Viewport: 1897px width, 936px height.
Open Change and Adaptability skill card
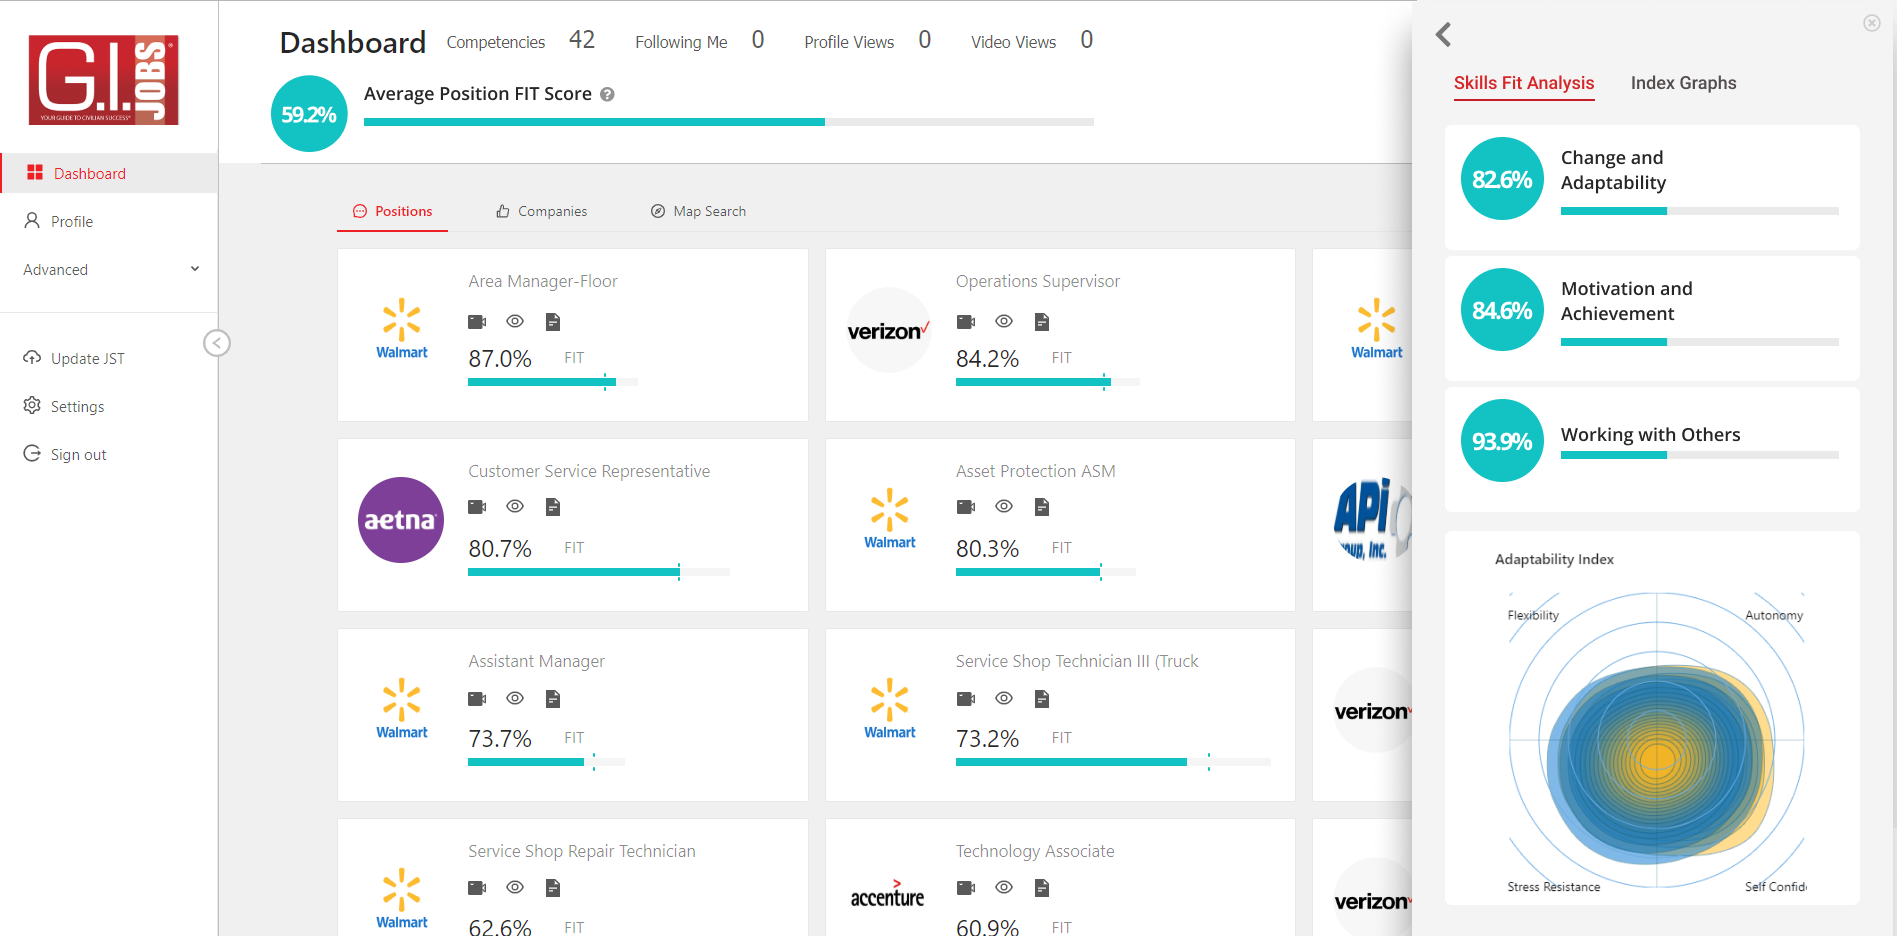(x=1652, y=187)
